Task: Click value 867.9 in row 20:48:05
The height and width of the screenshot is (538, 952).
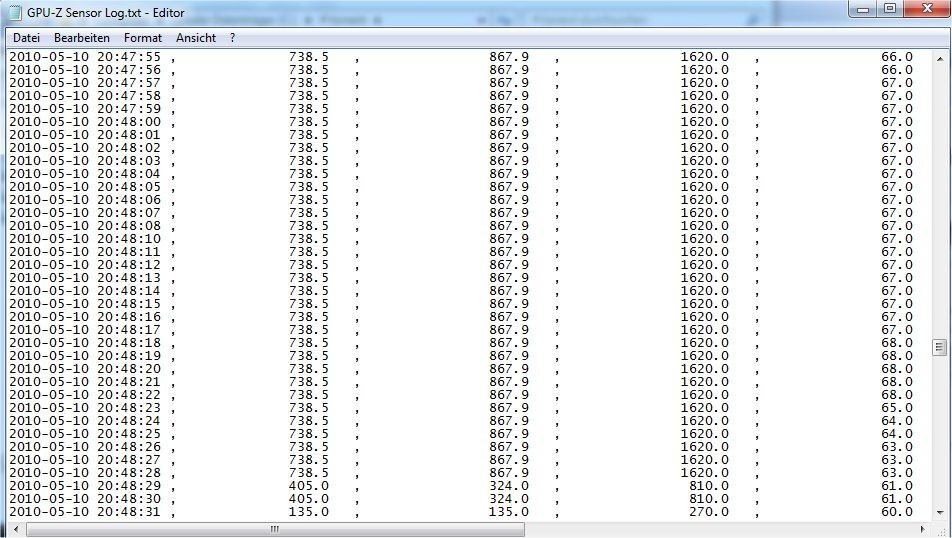Action: point(509,187)
